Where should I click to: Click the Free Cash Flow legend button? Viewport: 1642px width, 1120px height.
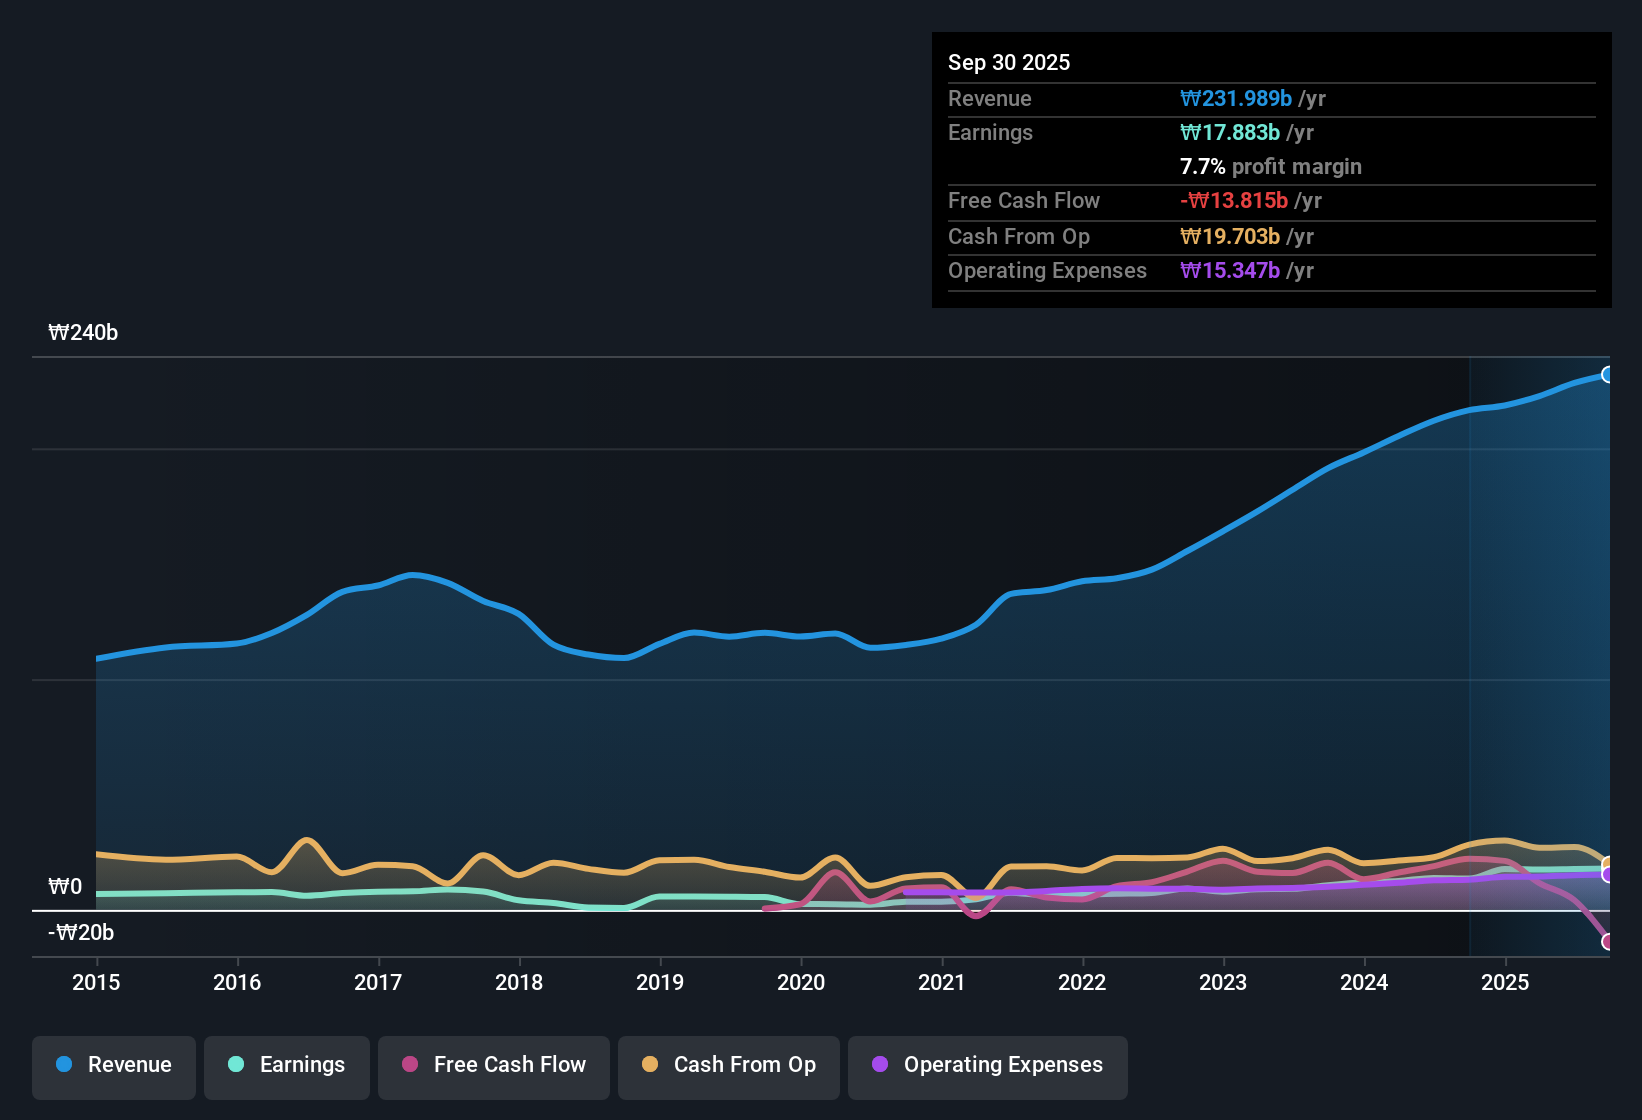coord(493,1066)
